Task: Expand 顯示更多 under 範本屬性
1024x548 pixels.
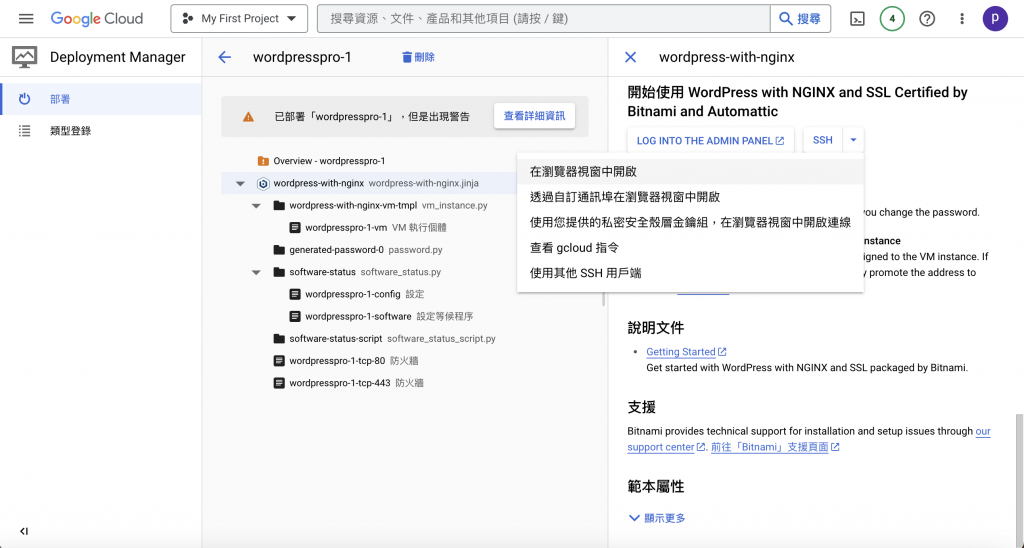Action: point(657,518)
